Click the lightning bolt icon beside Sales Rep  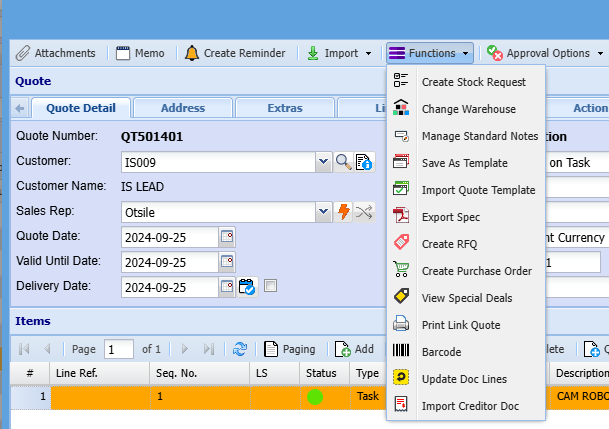point(343,211)
